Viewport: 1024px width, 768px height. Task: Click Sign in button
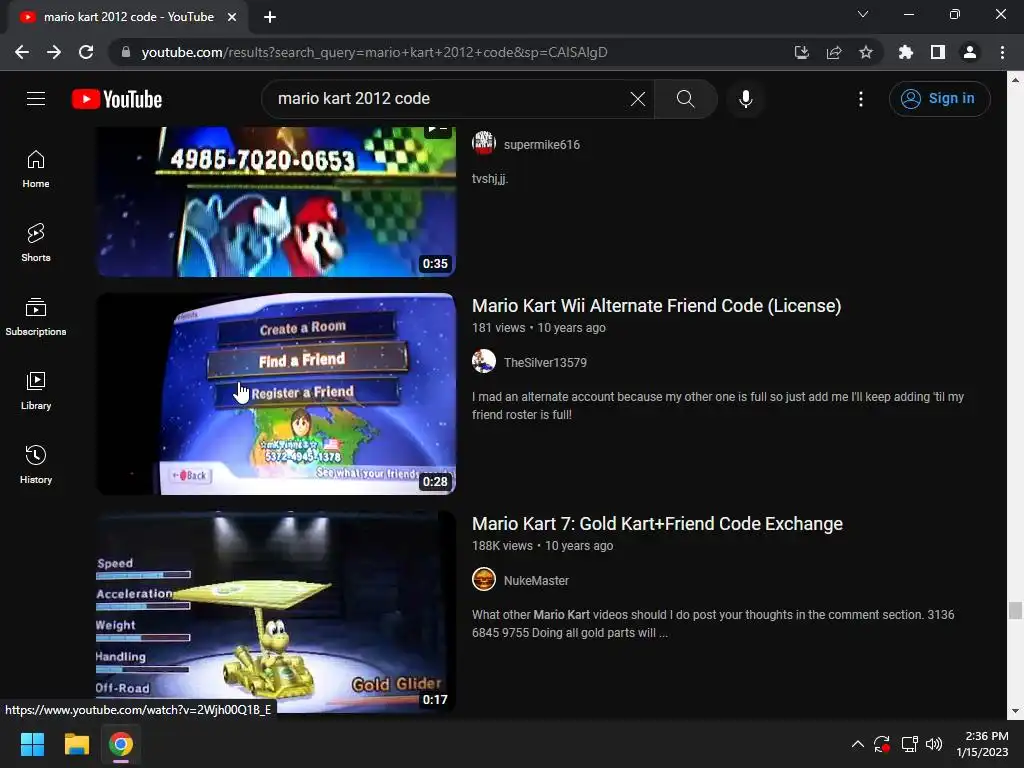pos(939,99)
